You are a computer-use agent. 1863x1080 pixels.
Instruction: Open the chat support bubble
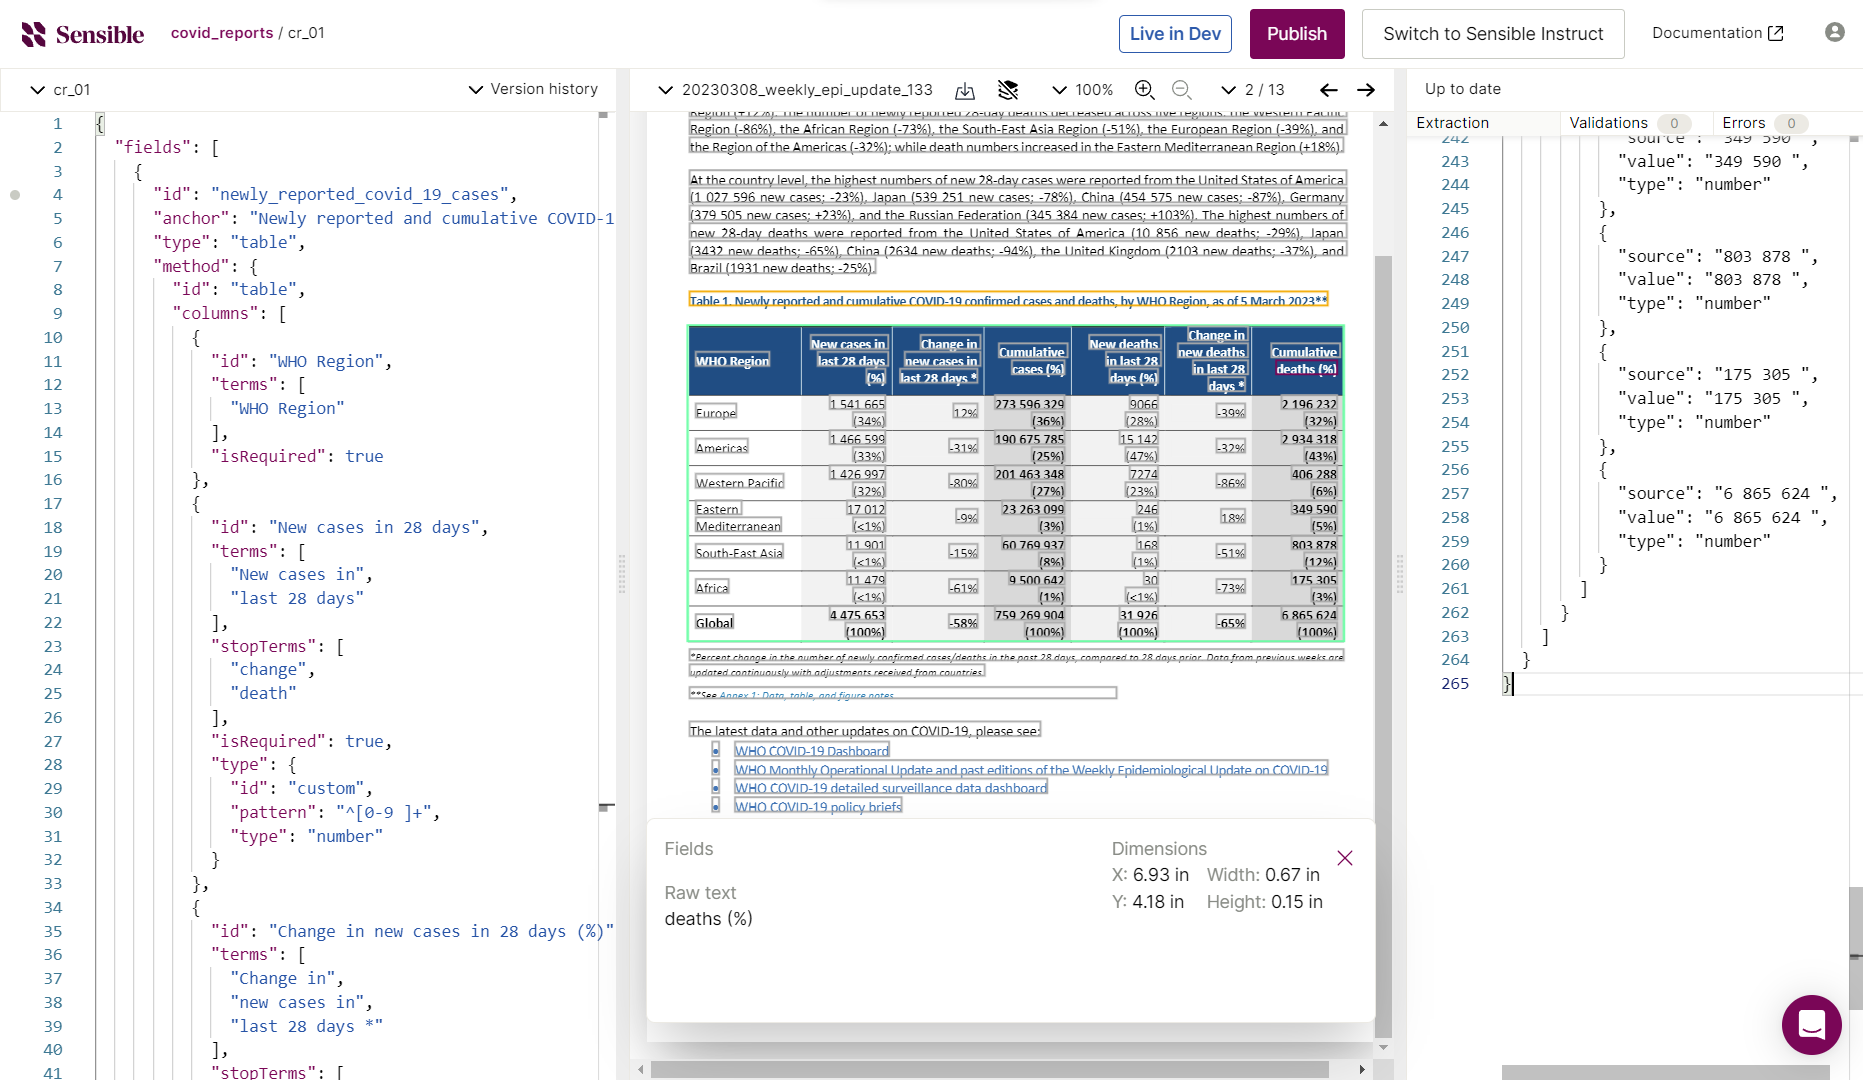pyautogui.click(x=1812, y=1025)
